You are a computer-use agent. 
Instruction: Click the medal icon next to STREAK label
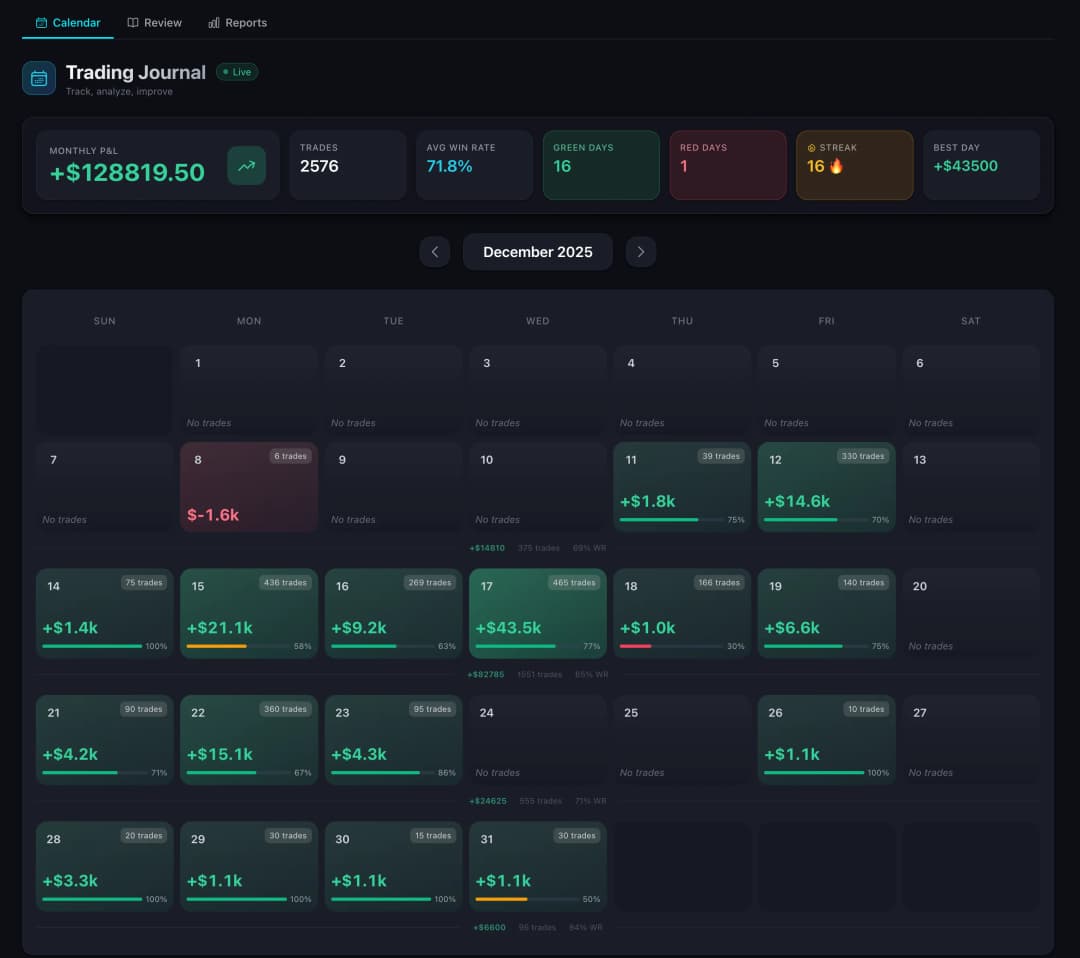click(812, 148)
